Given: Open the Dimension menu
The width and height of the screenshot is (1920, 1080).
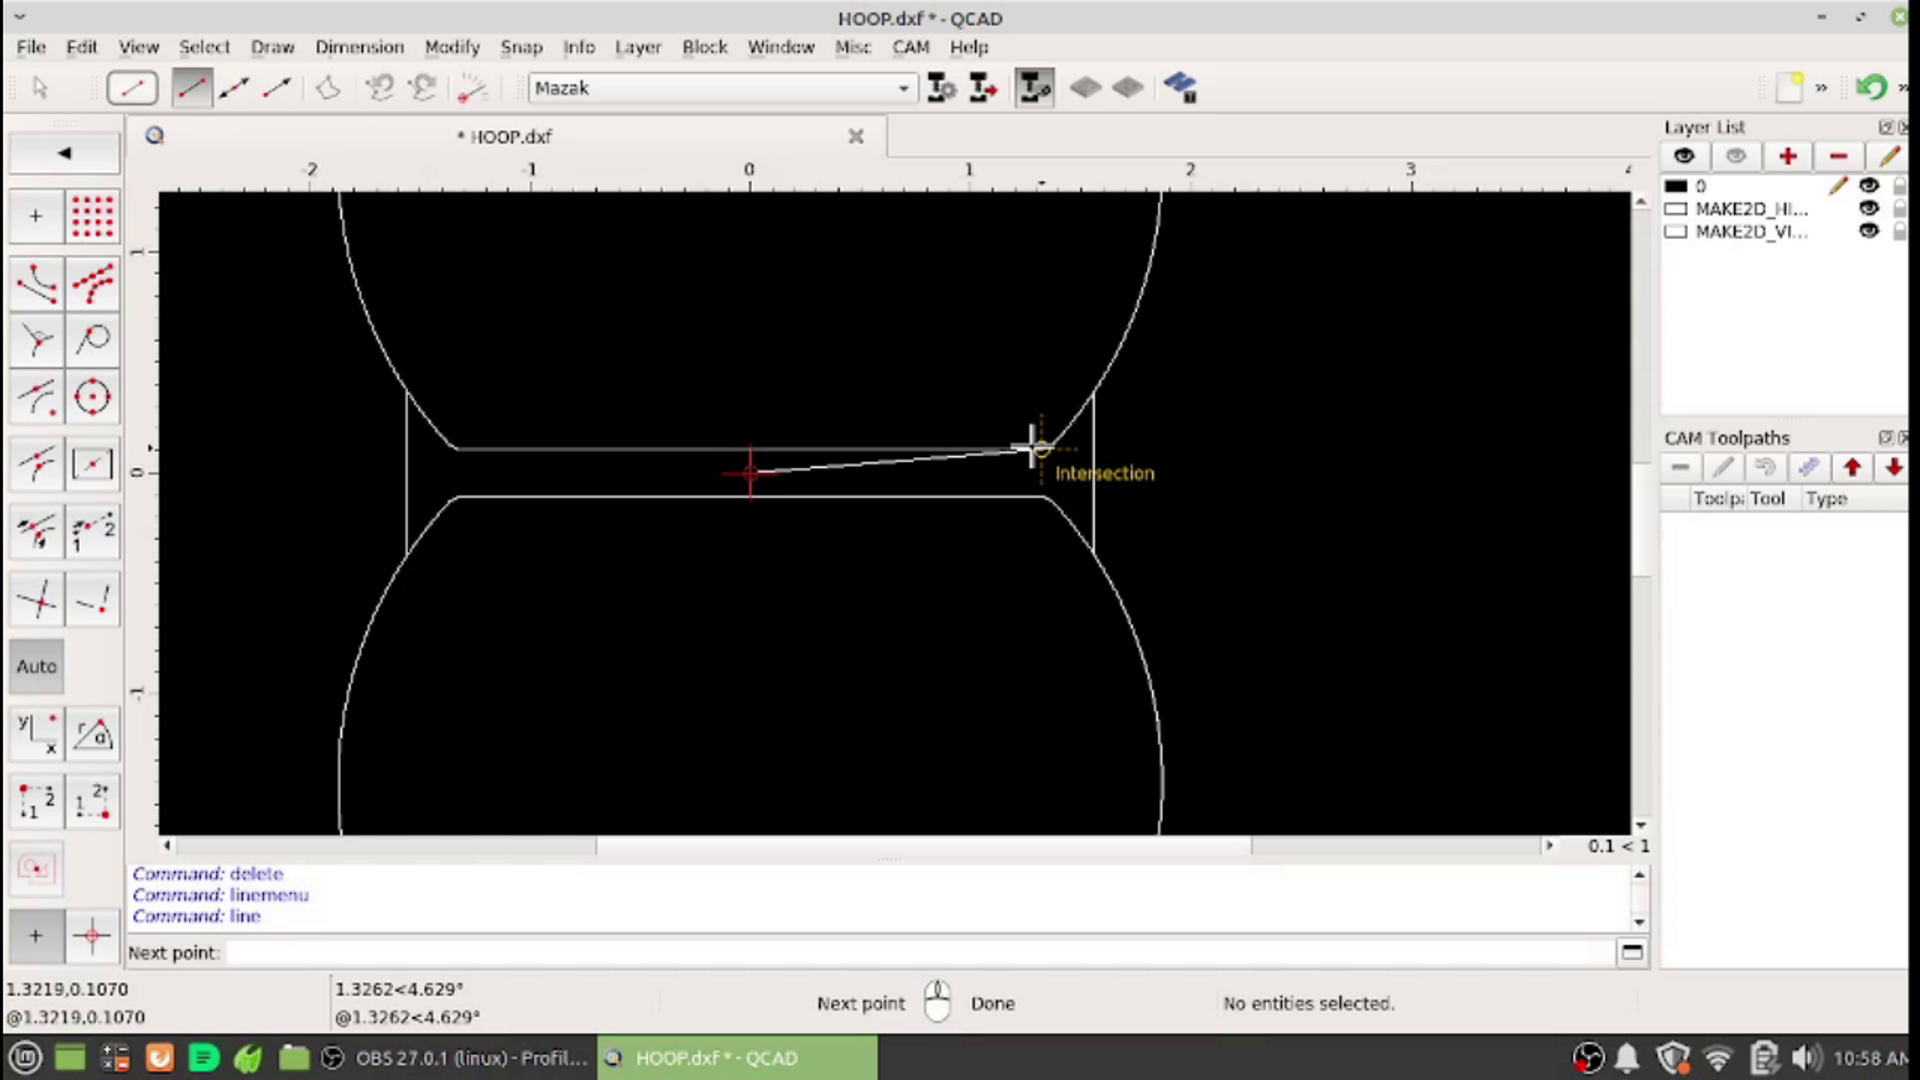Looking at the screenshot, I should coord(359,47).
